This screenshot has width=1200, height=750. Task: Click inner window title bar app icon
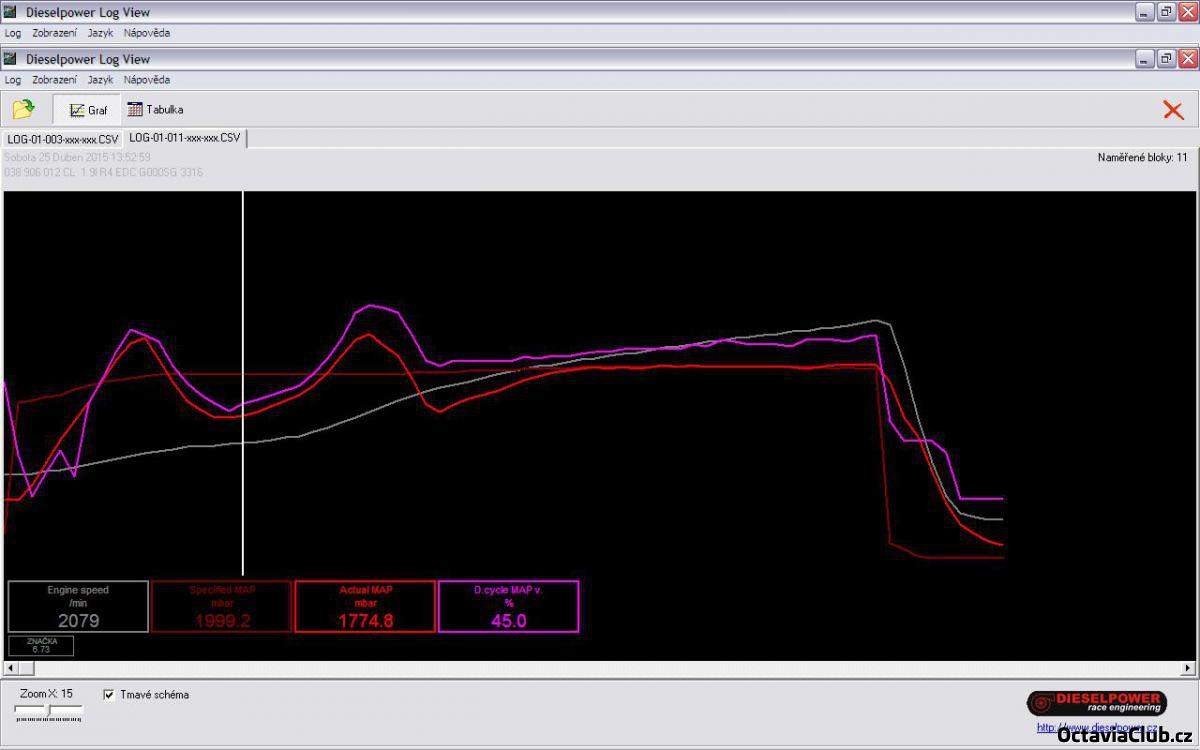coord(11,59)
